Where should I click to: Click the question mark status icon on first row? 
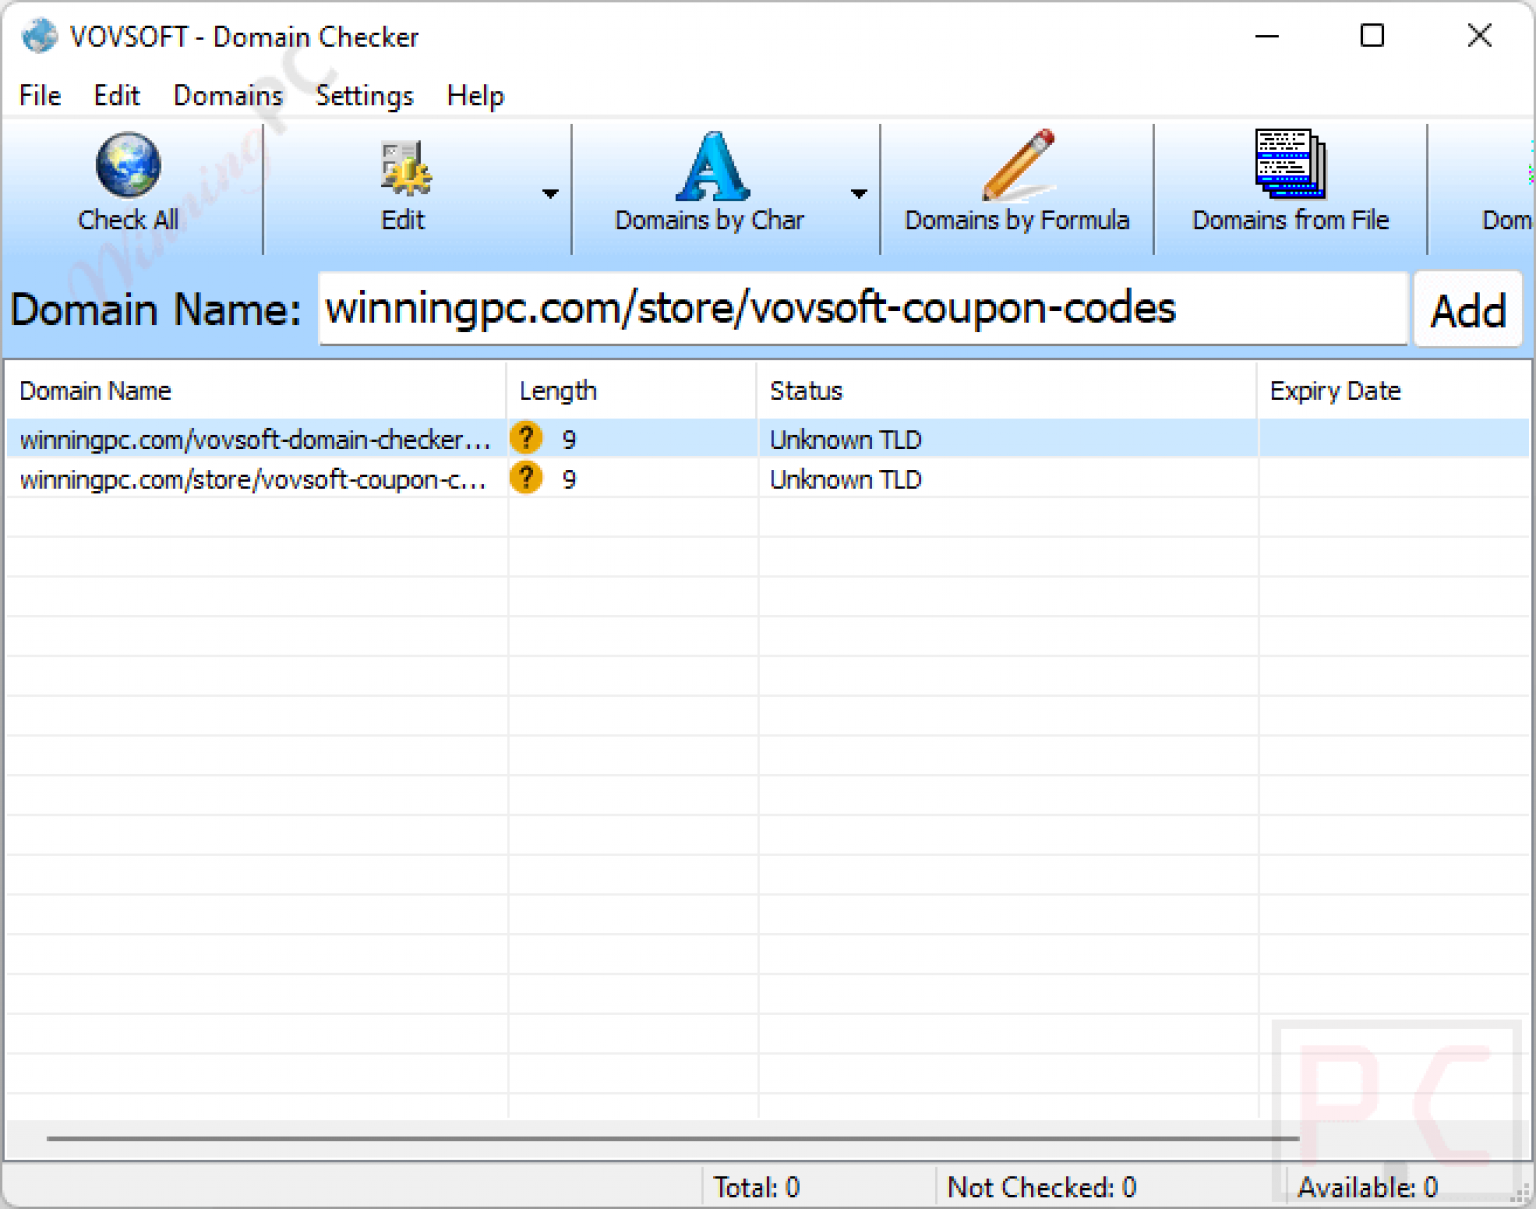[525, 438]
